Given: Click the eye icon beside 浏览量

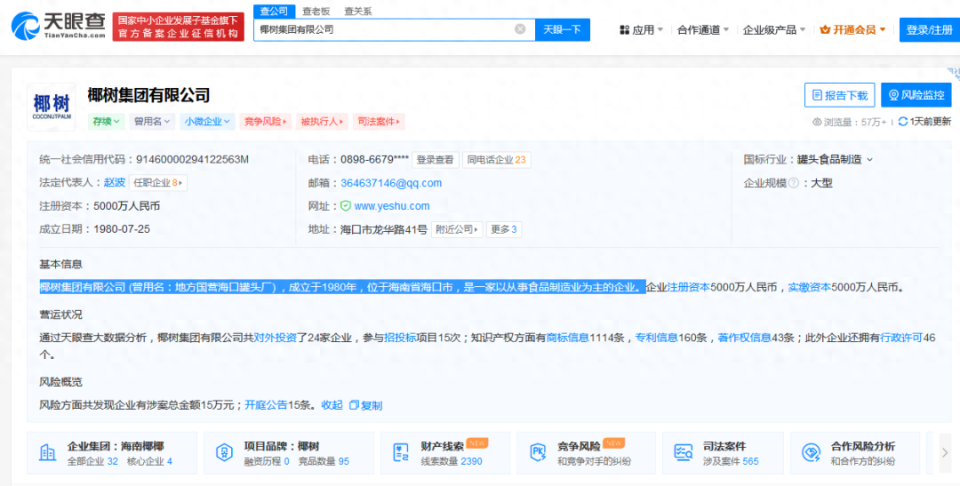Looking at the screenshot, I should 817,122.
